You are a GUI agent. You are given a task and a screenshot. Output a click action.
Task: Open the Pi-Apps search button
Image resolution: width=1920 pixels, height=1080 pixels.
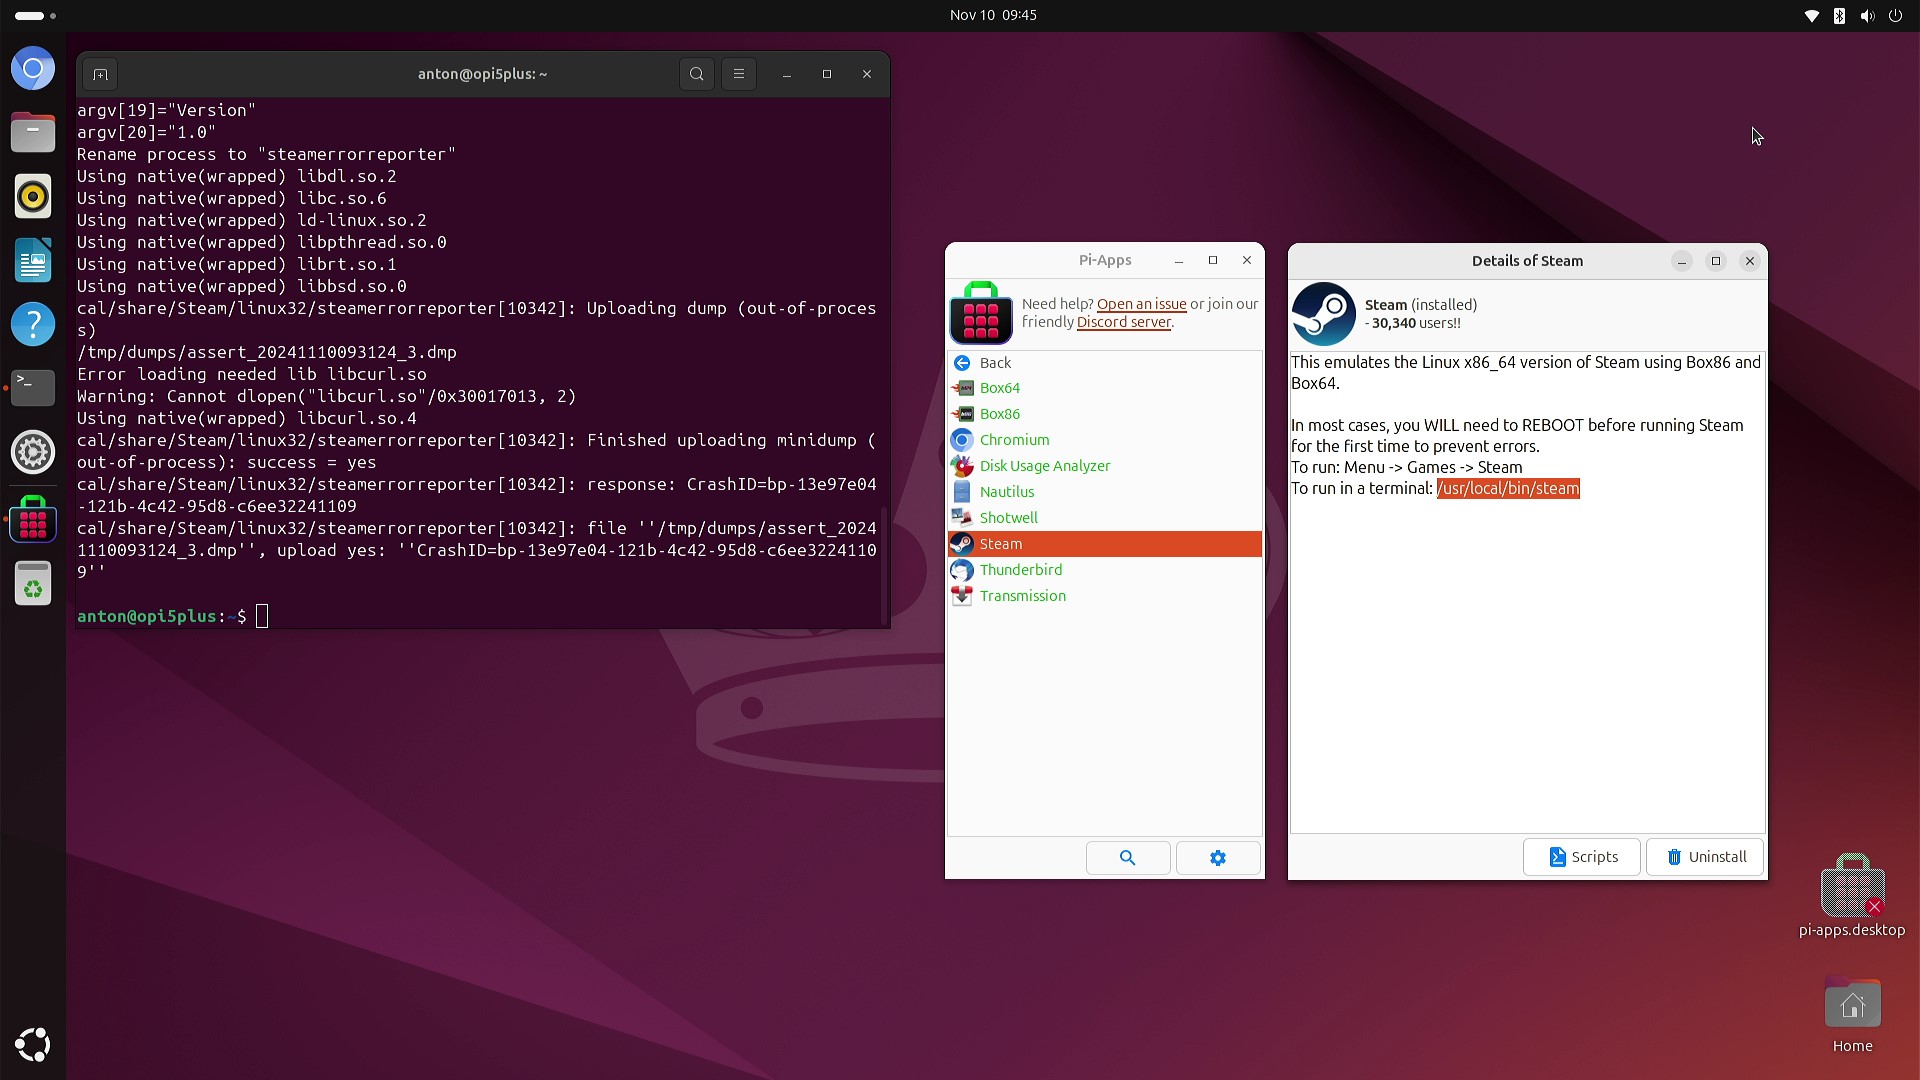(x=1127, y=858)
